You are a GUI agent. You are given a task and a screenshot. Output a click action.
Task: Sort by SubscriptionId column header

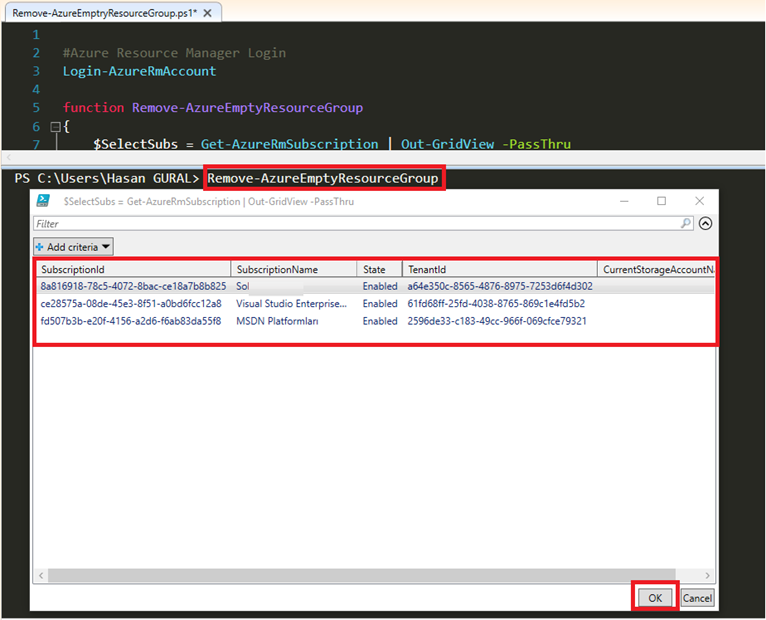(x=133, y=269)
